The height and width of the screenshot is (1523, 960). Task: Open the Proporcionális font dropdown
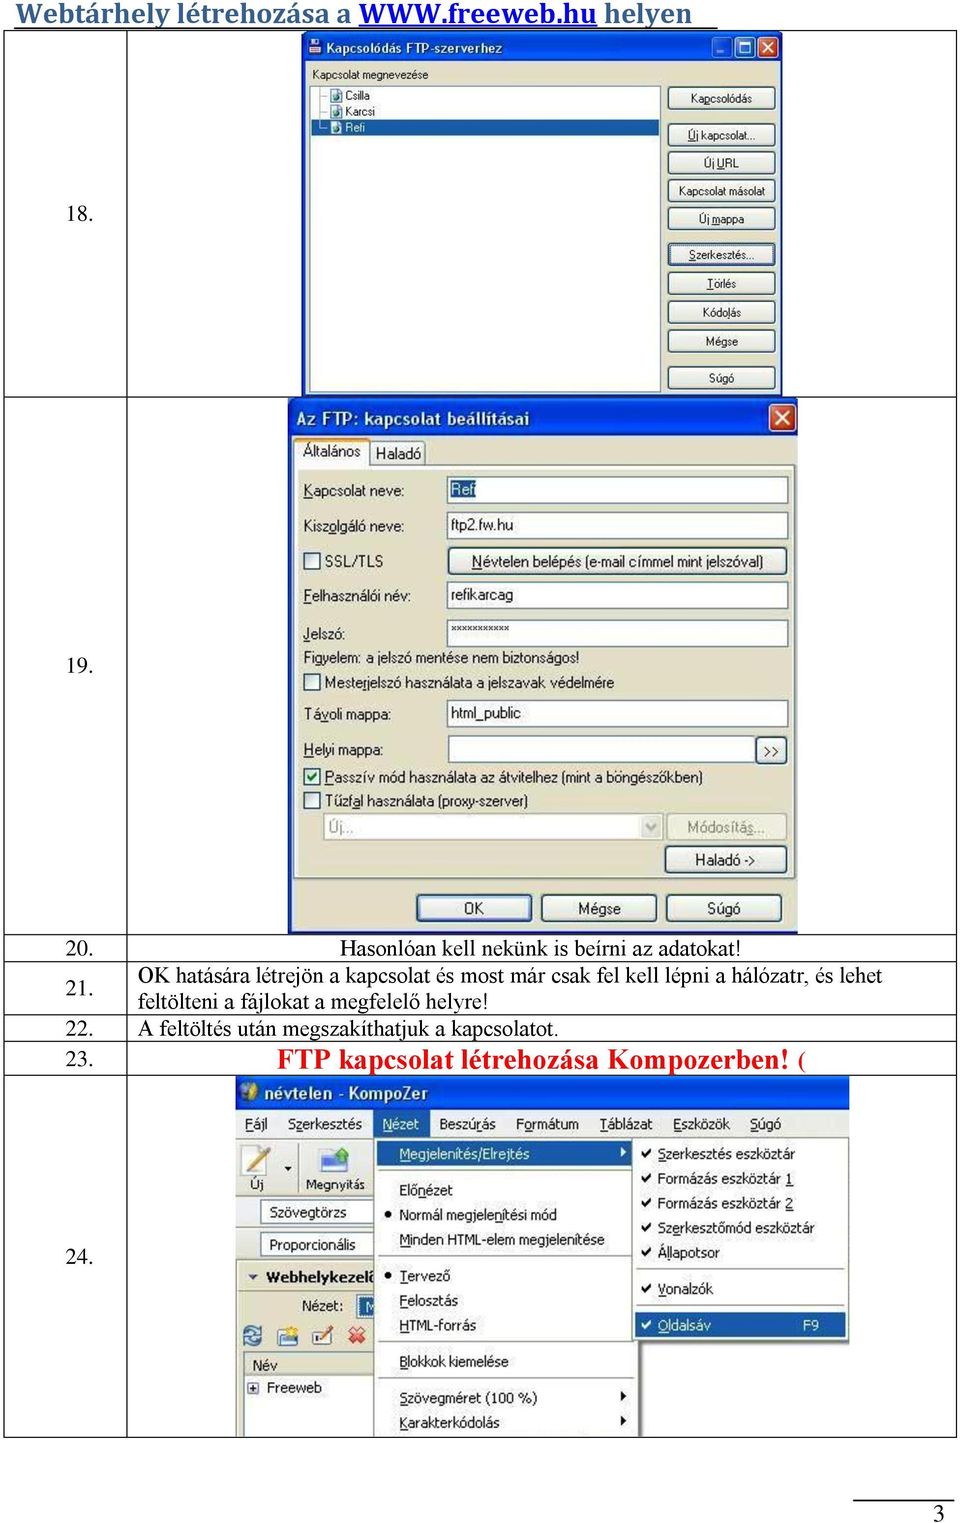(x=316, y=1245)
